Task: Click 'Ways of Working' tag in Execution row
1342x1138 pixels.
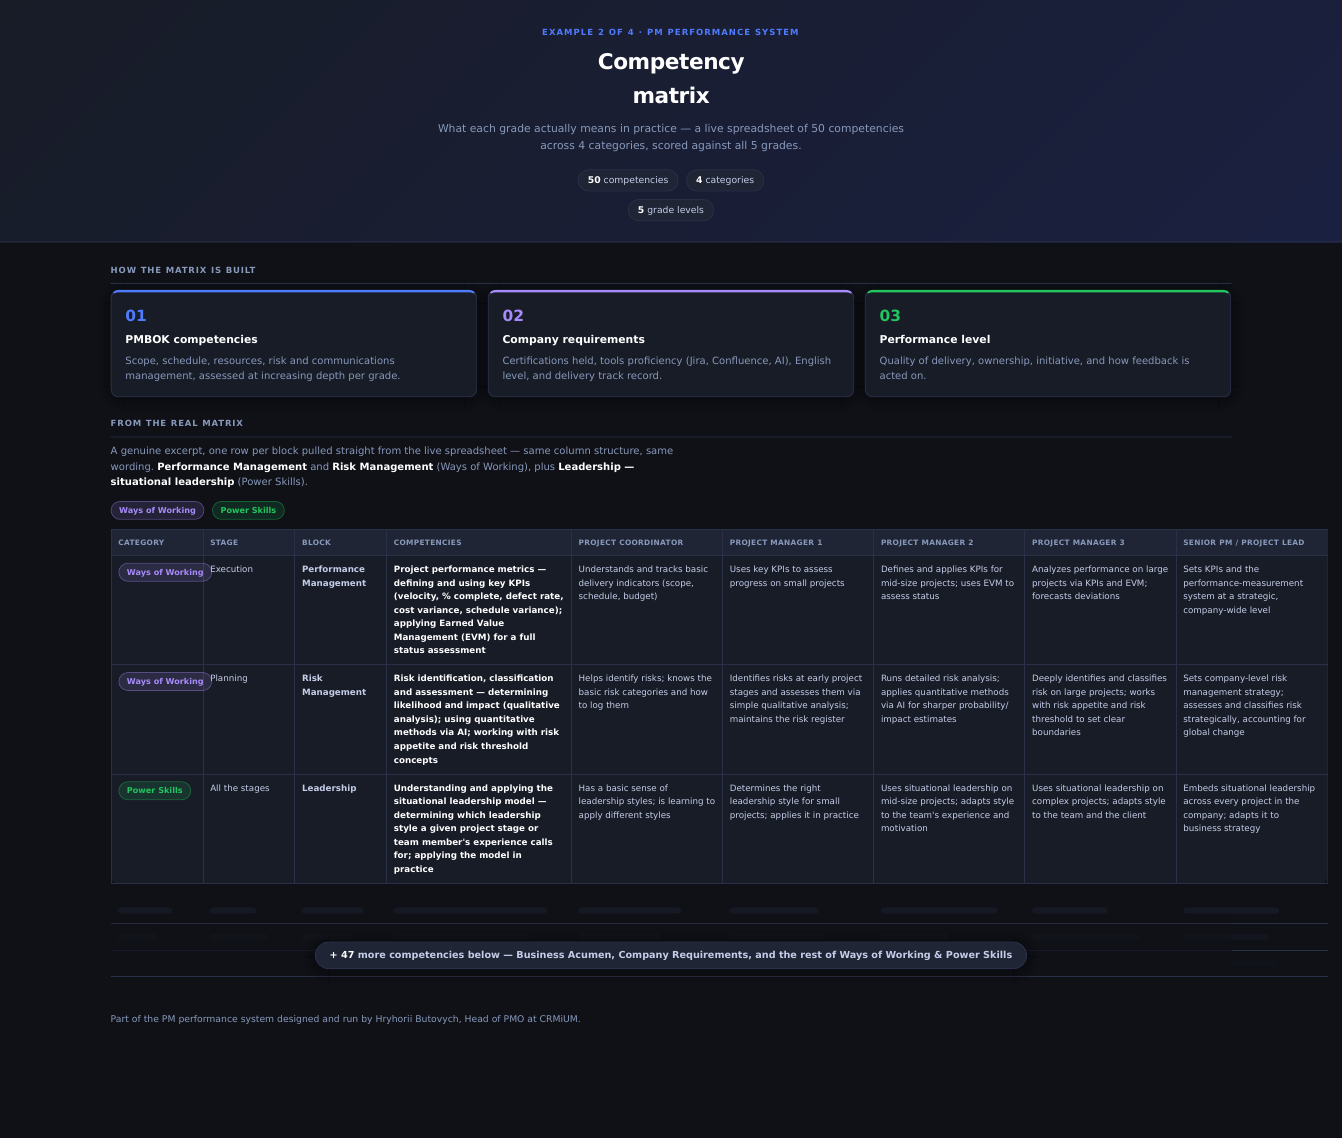Action: pos(165,572)
